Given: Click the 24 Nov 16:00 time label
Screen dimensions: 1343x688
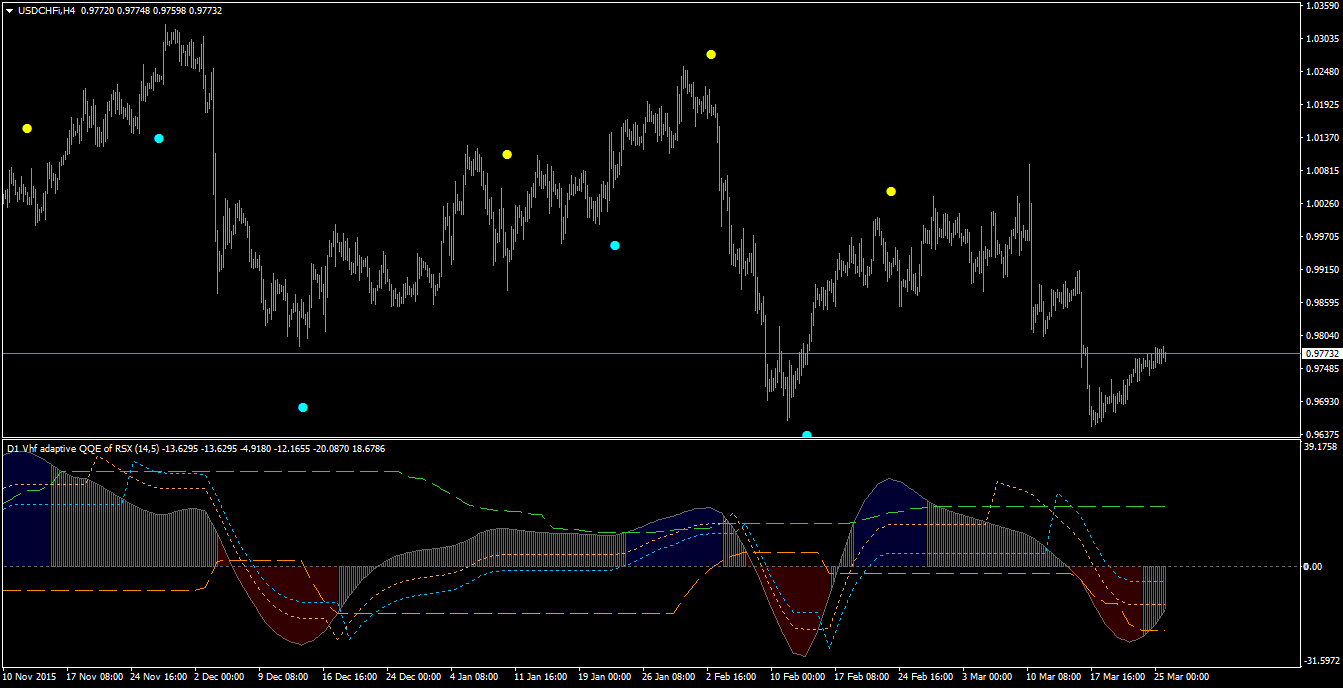Looking at the screenshot, I should tap(158, 676).
